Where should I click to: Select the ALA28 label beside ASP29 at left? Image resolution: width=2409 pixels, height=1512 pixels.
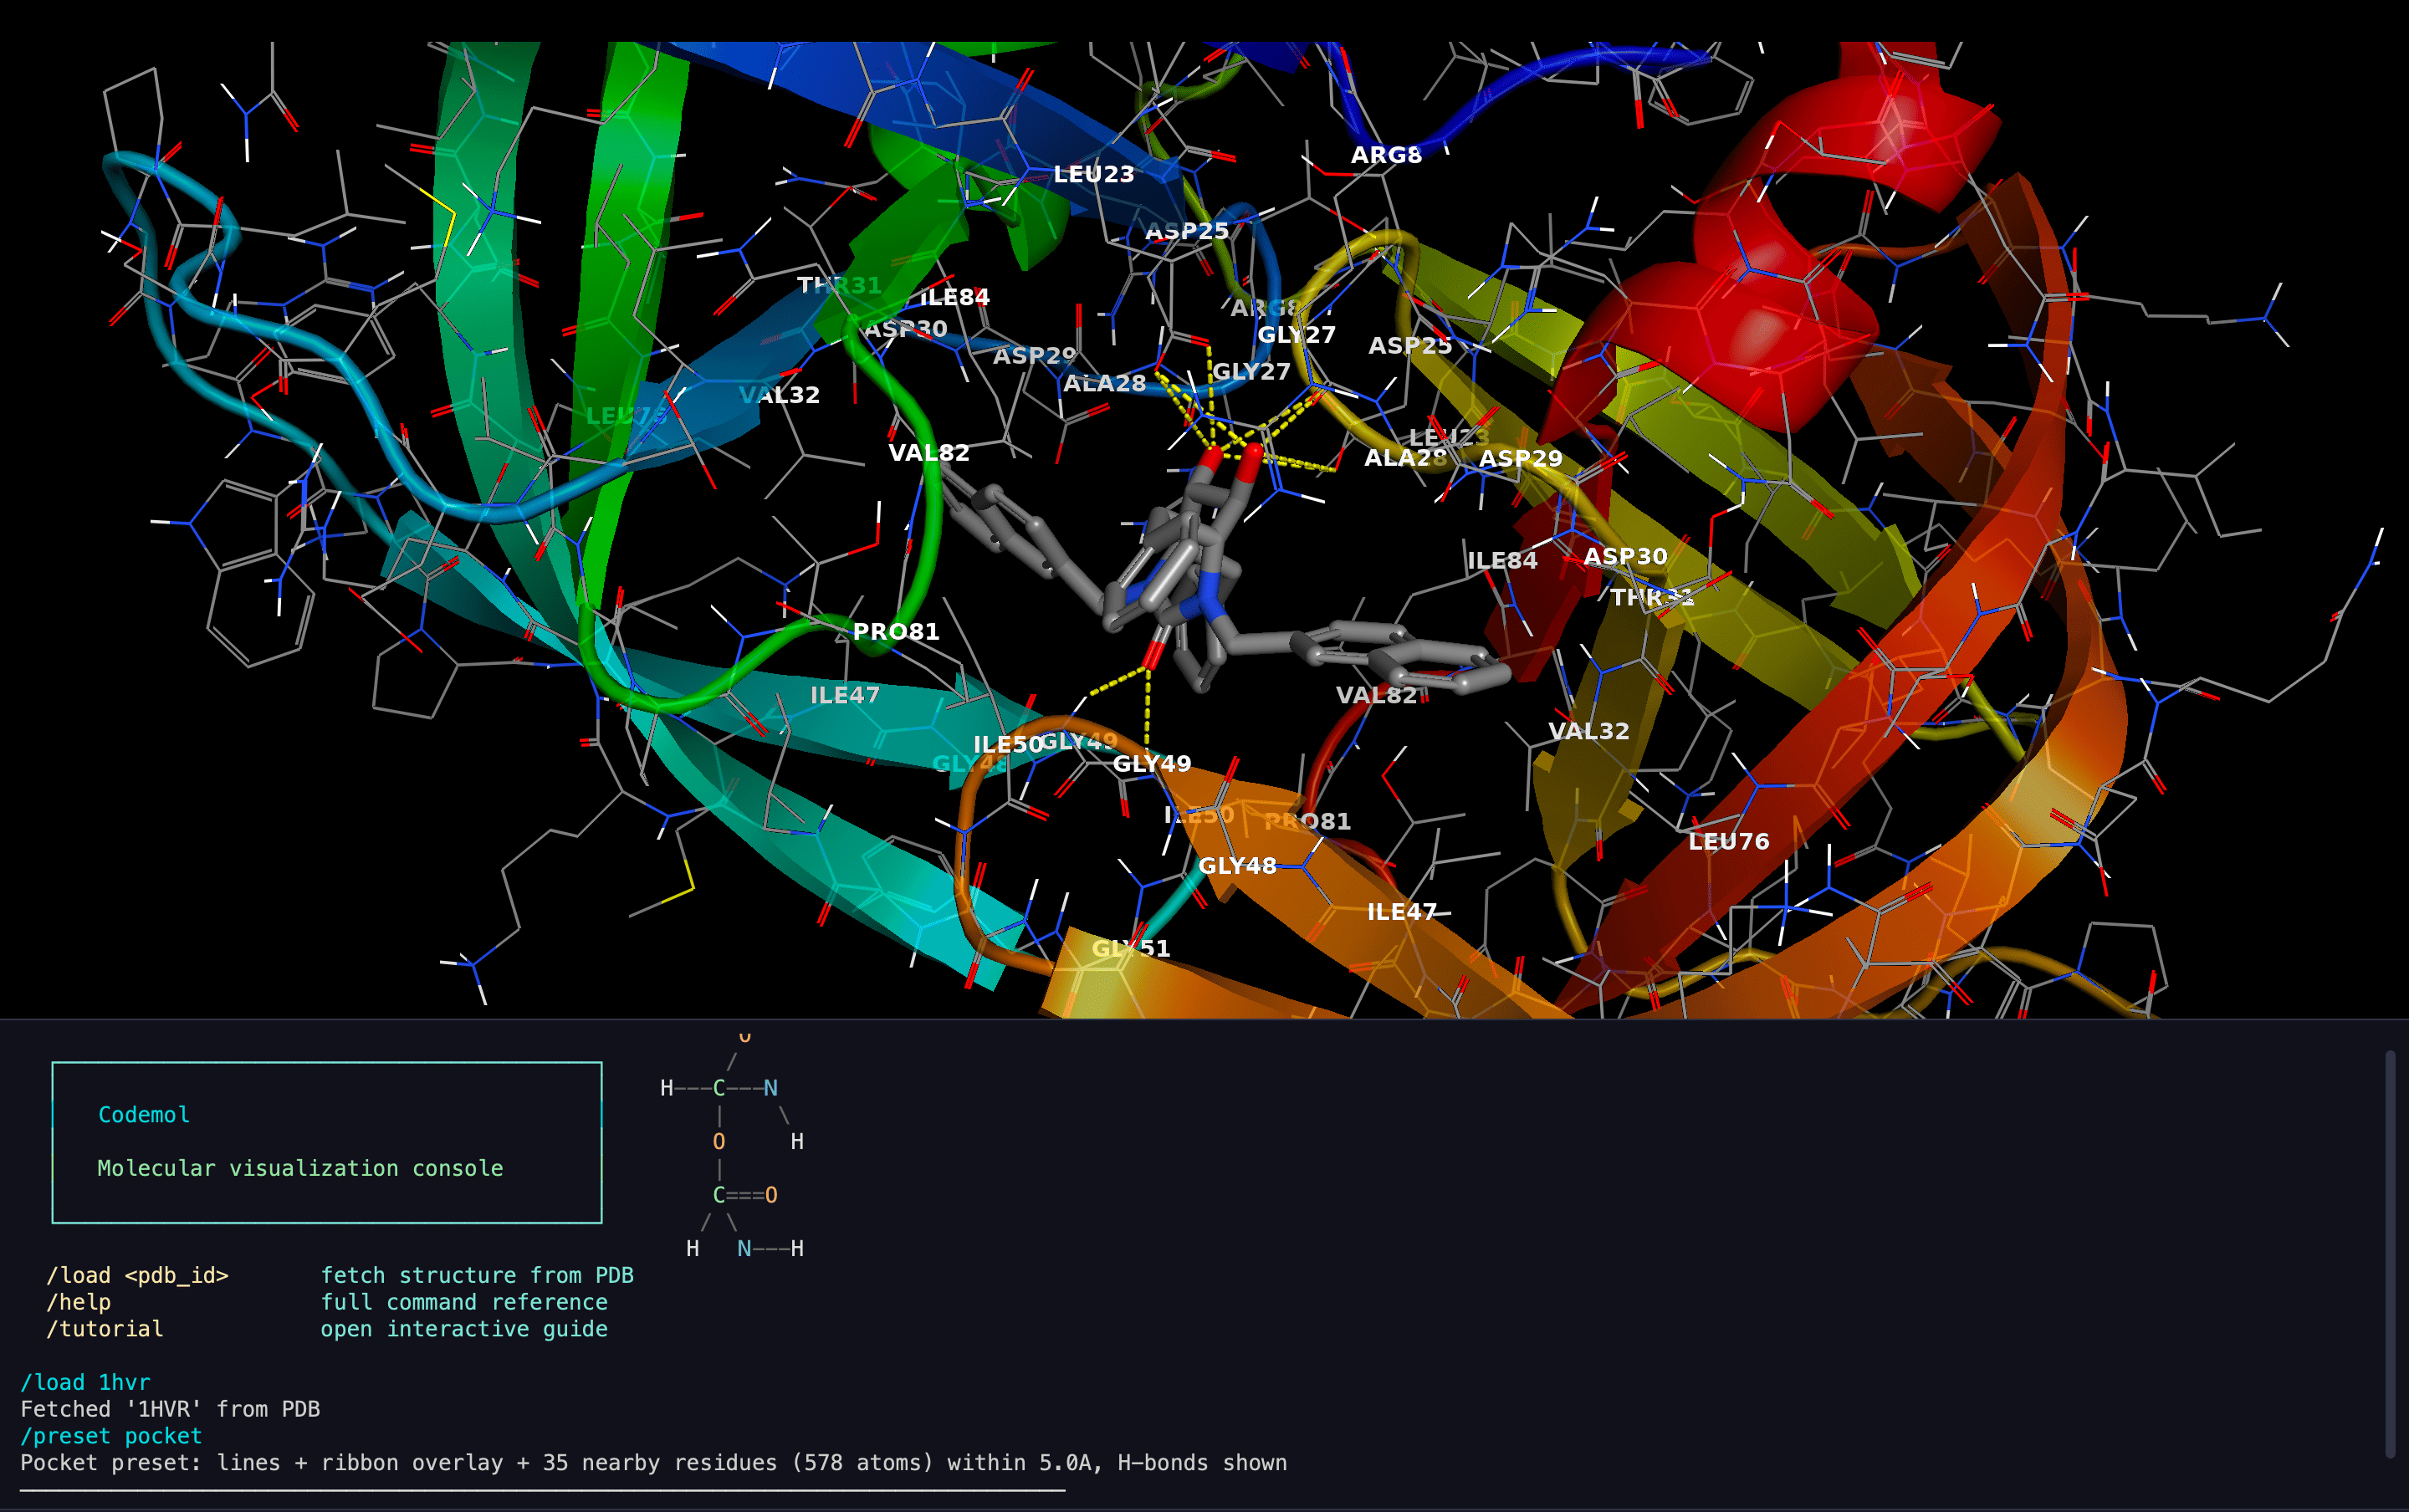tap(1103, 384)
